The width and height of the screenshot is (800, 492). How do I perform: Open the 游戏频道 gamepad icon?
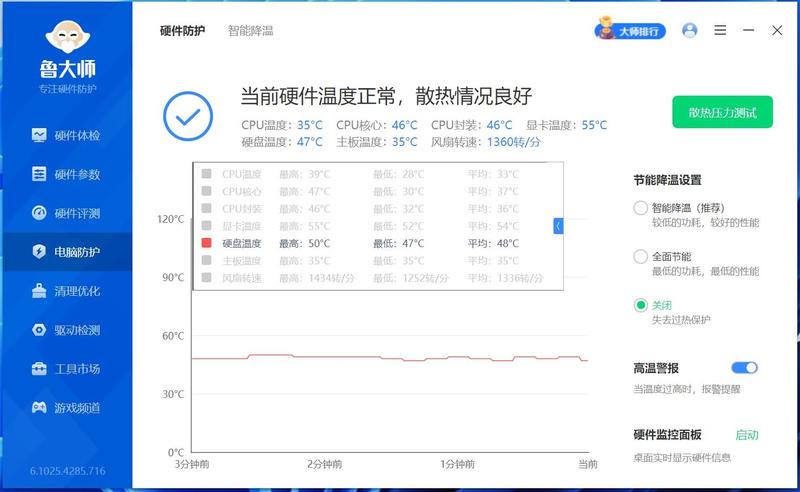[39, 407]
